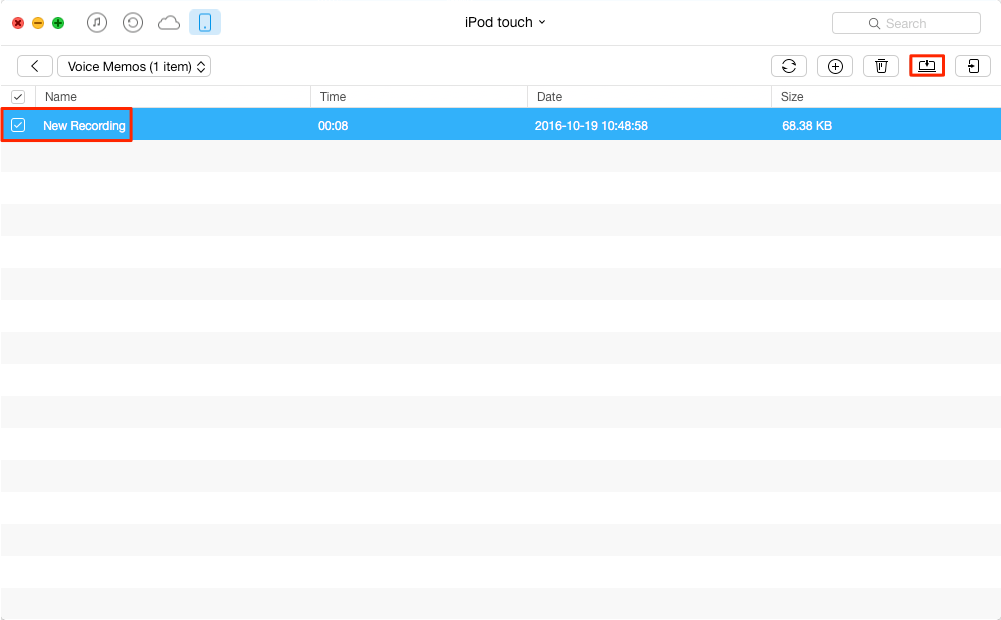The image size is (1001, 620).
Task: Refresh the voice memos list
Action: click(x=789, y=66)
